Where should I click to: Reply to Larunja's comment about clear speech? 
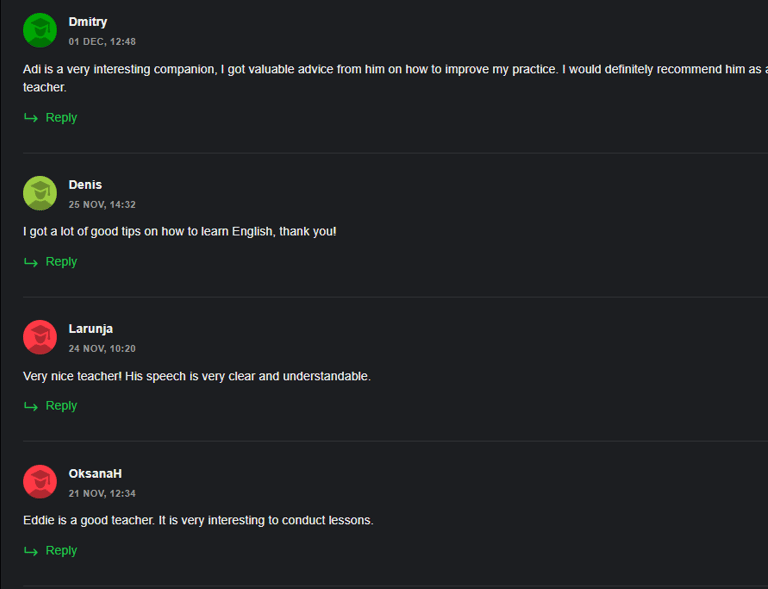[x=61, y=406]
